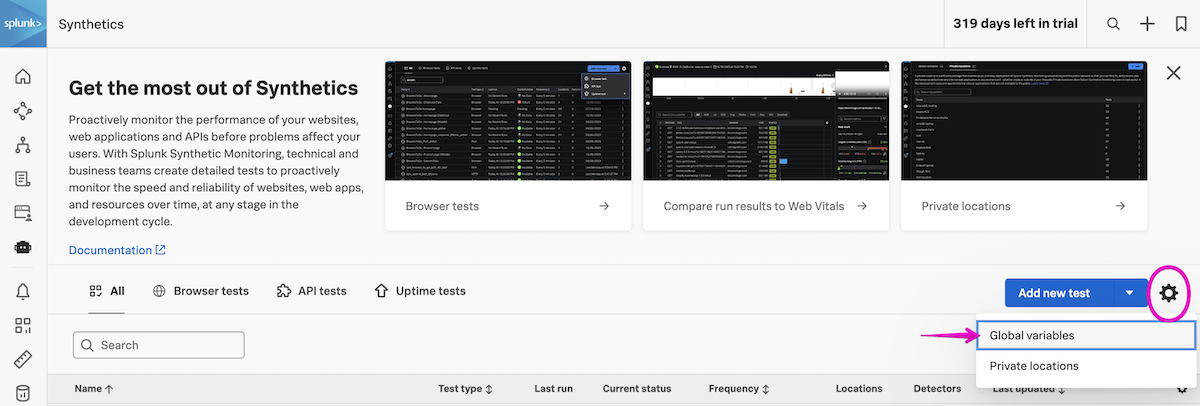
Task: Click the plus icon in top bar
Action: pyautogui.click(x=1147, y=24)
